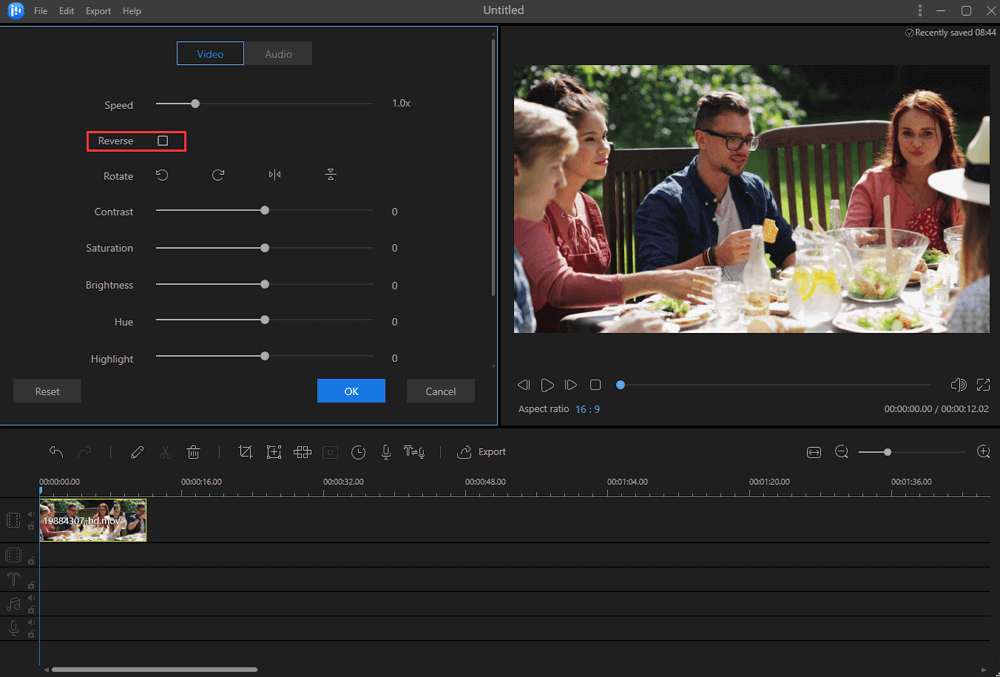1000x677 pixels.
Task: Open the duration clock tool
Action: (358, 452)
